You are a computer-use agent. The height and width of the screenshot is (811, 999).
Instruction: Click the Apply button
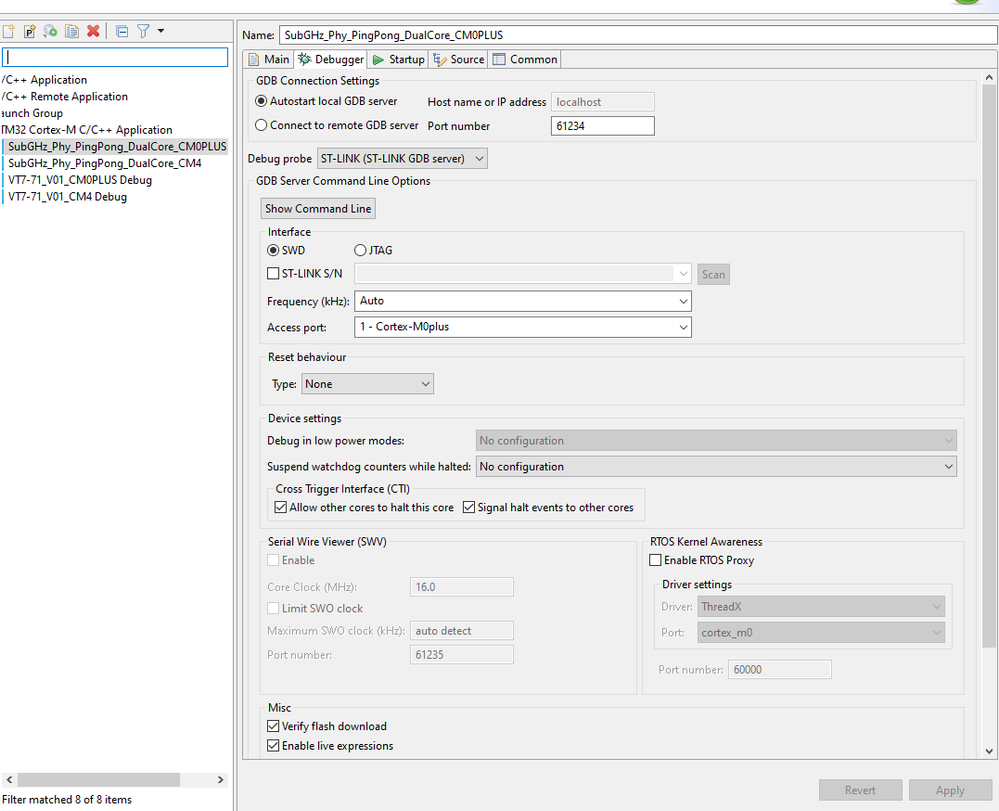[950, 791]
